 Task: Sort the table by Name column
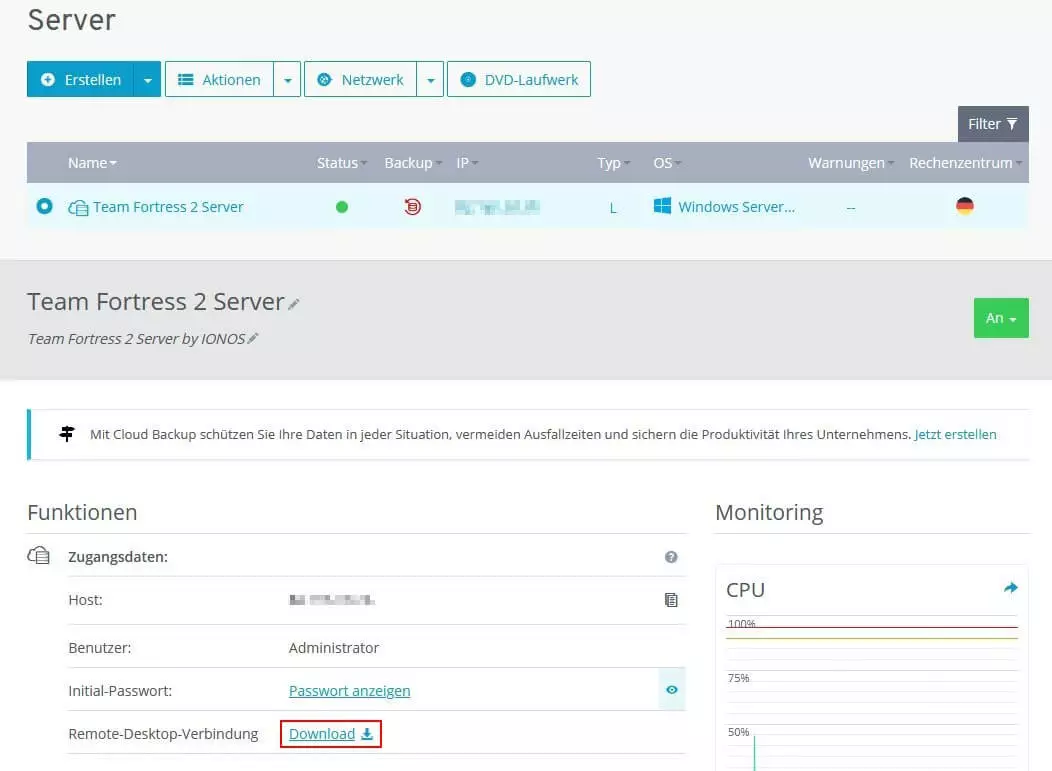[x=92, y=163]
